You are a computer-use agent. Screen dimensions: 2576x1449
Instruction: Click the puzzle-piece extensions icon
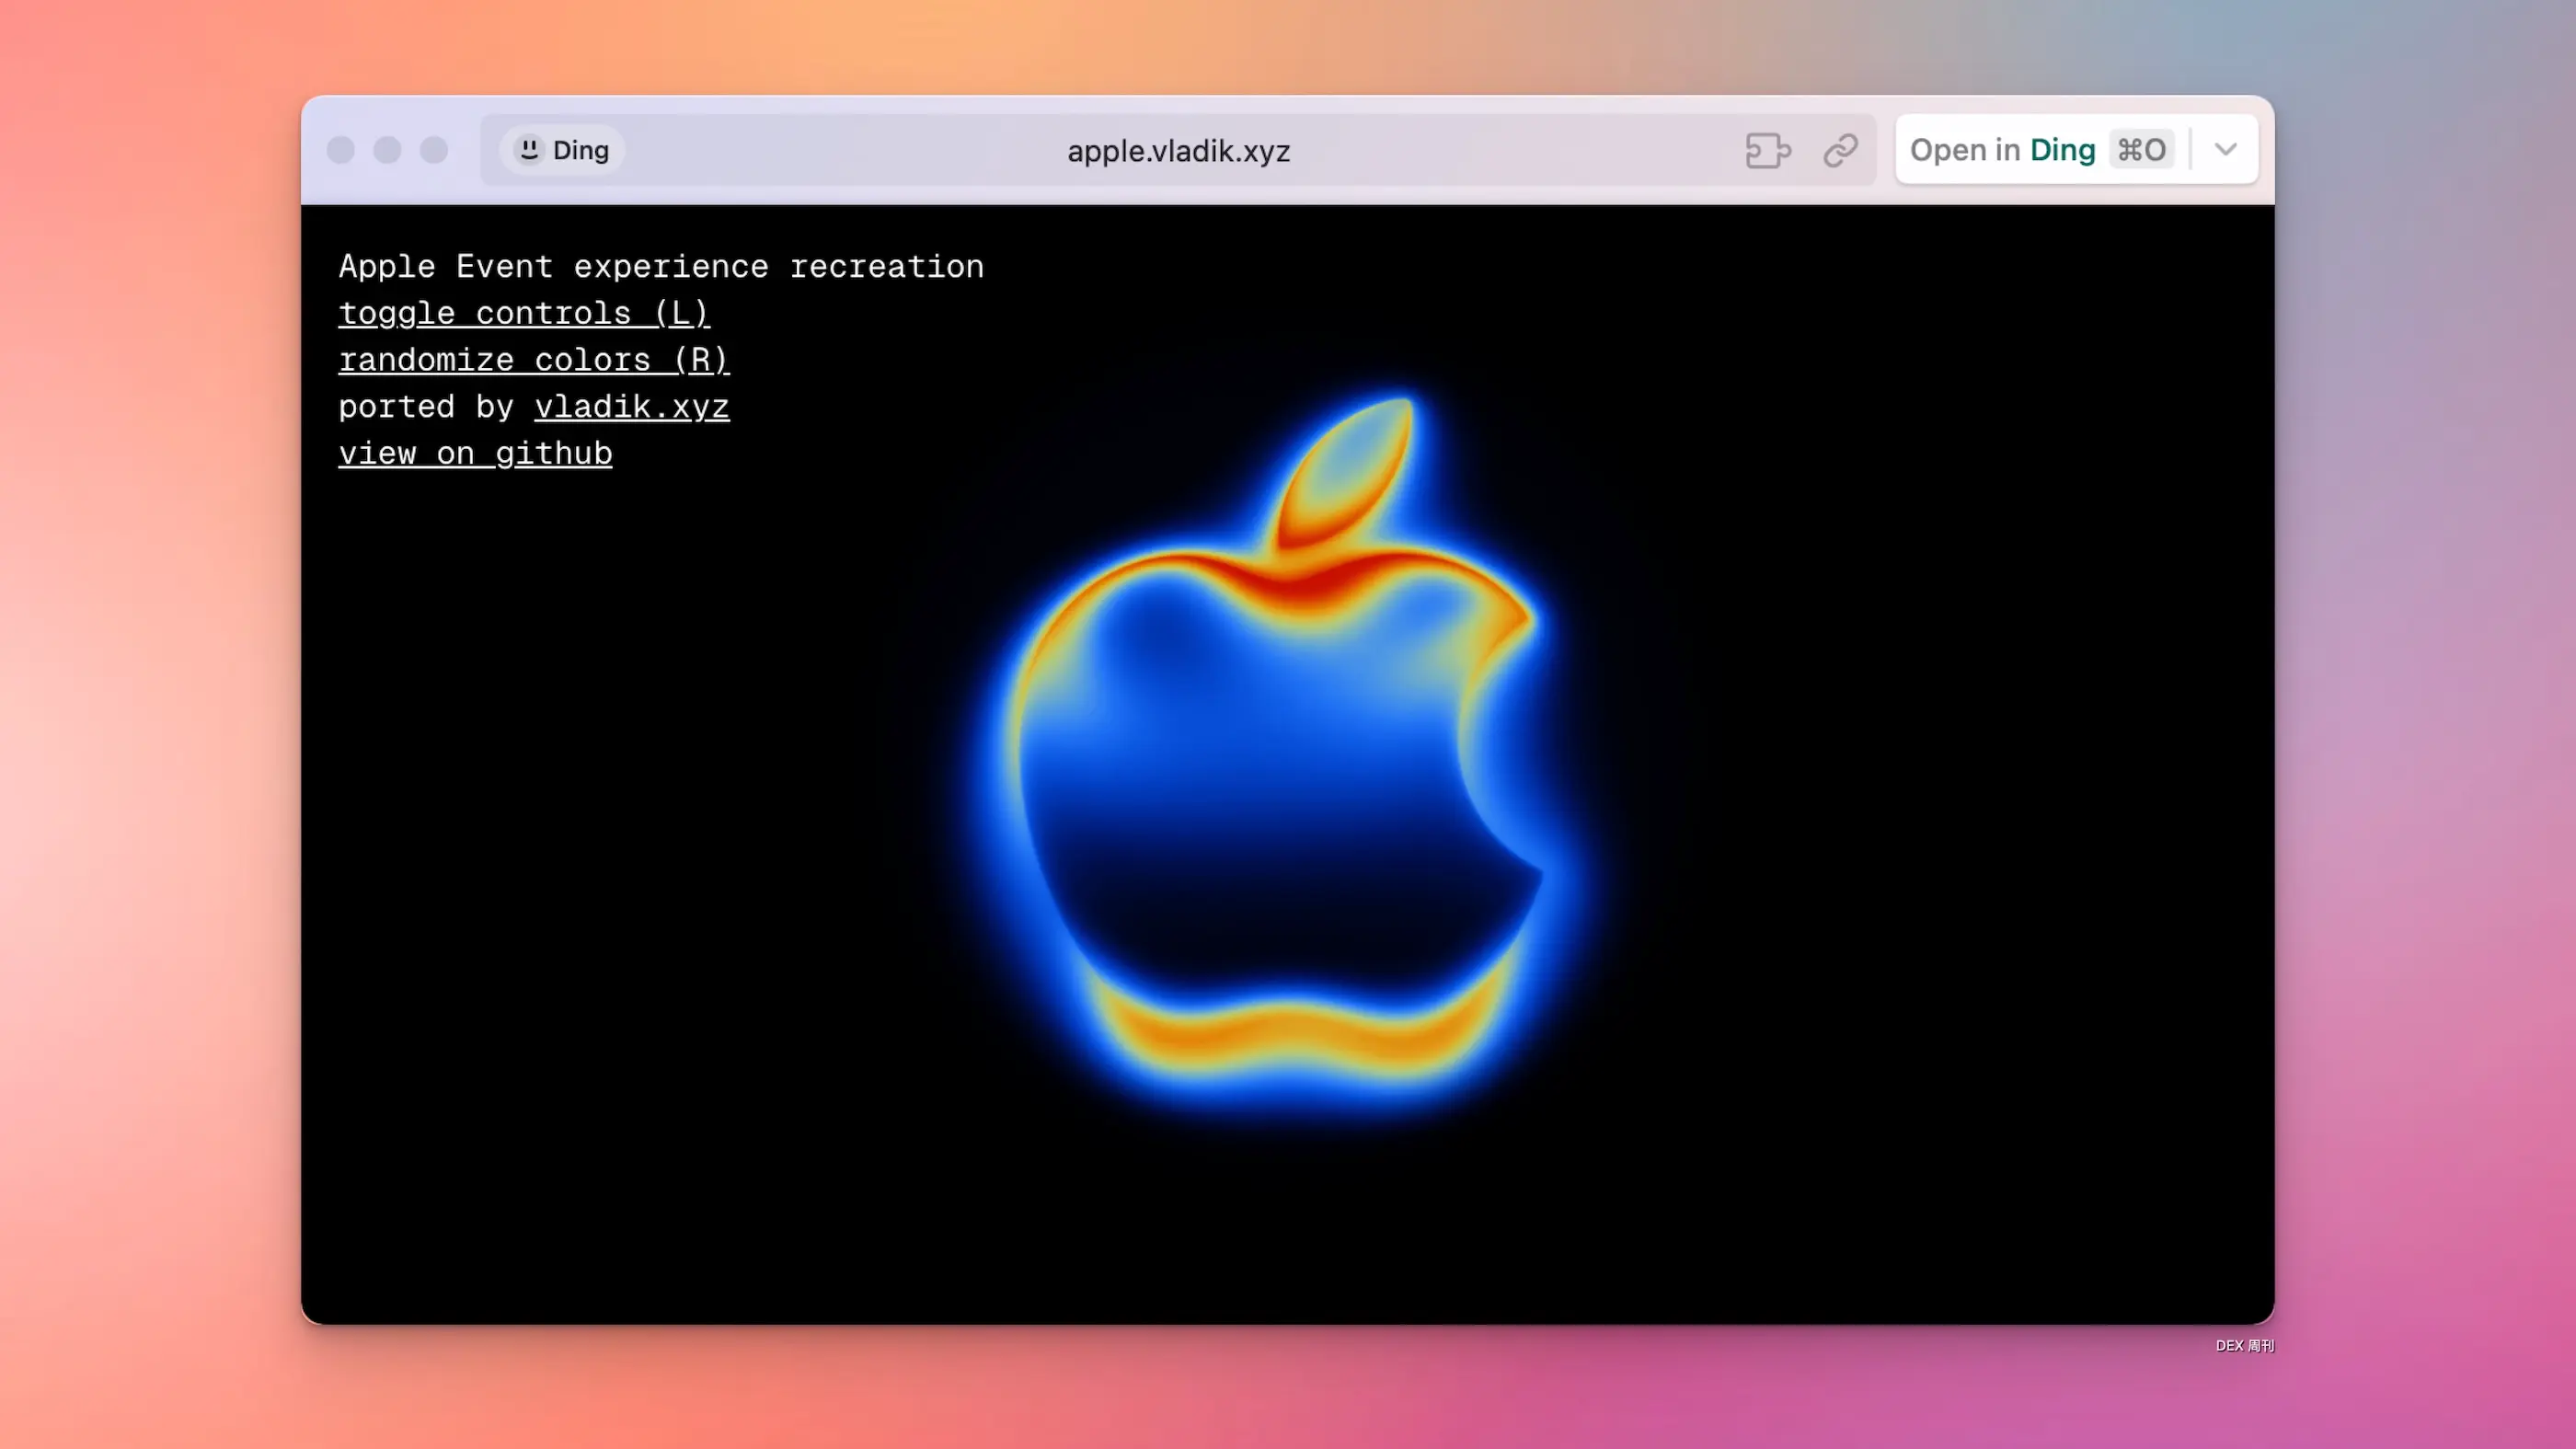point(1767,150)
